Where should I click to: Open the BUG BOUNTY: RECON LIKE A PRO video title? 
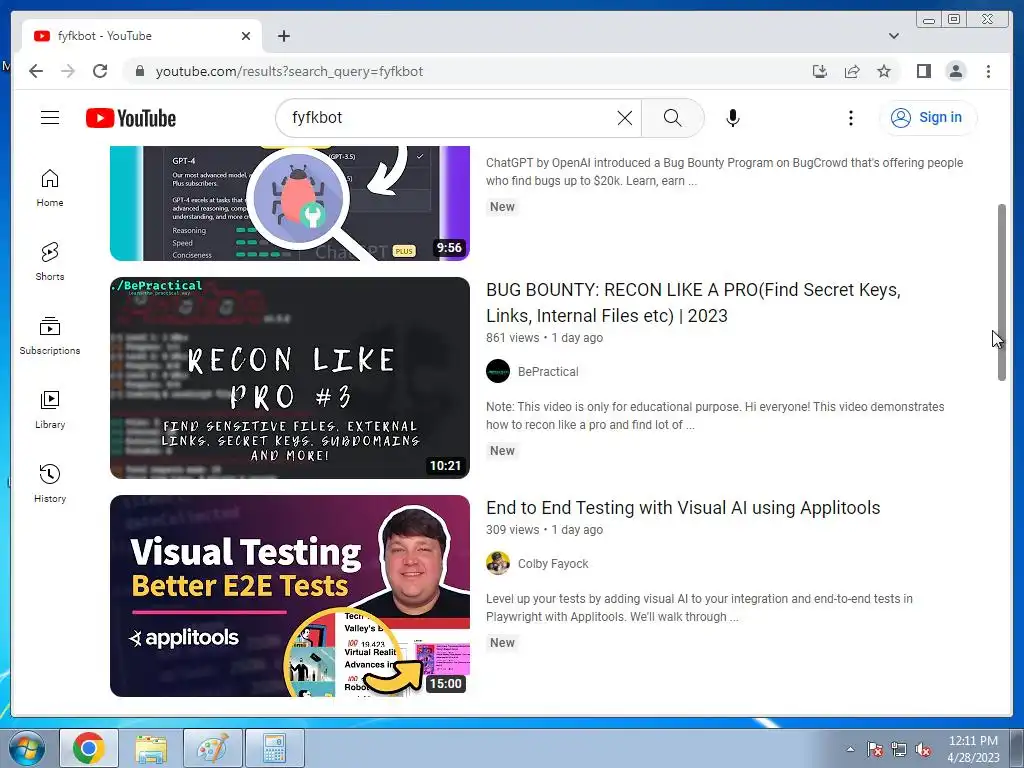pyautogui.click(x=693, y=302)
